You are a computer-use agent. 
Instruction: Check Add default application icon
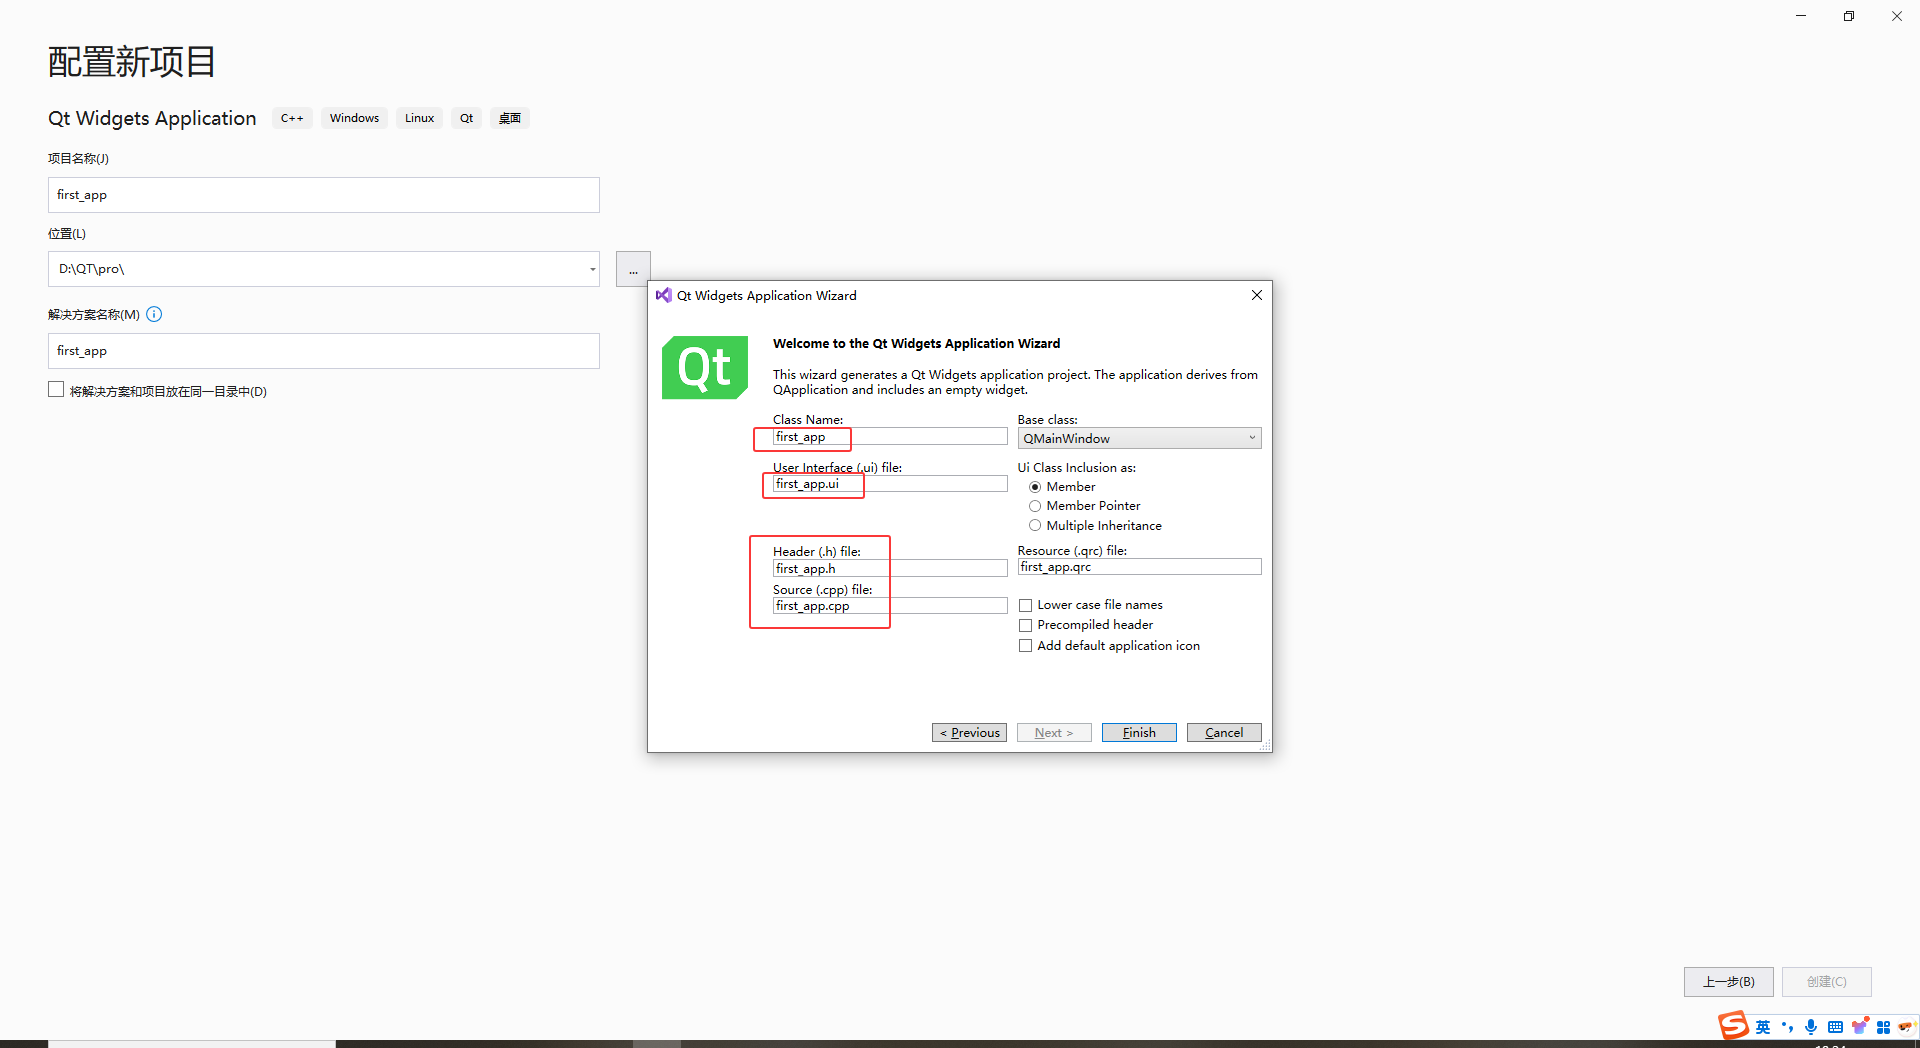point(1025,646)
